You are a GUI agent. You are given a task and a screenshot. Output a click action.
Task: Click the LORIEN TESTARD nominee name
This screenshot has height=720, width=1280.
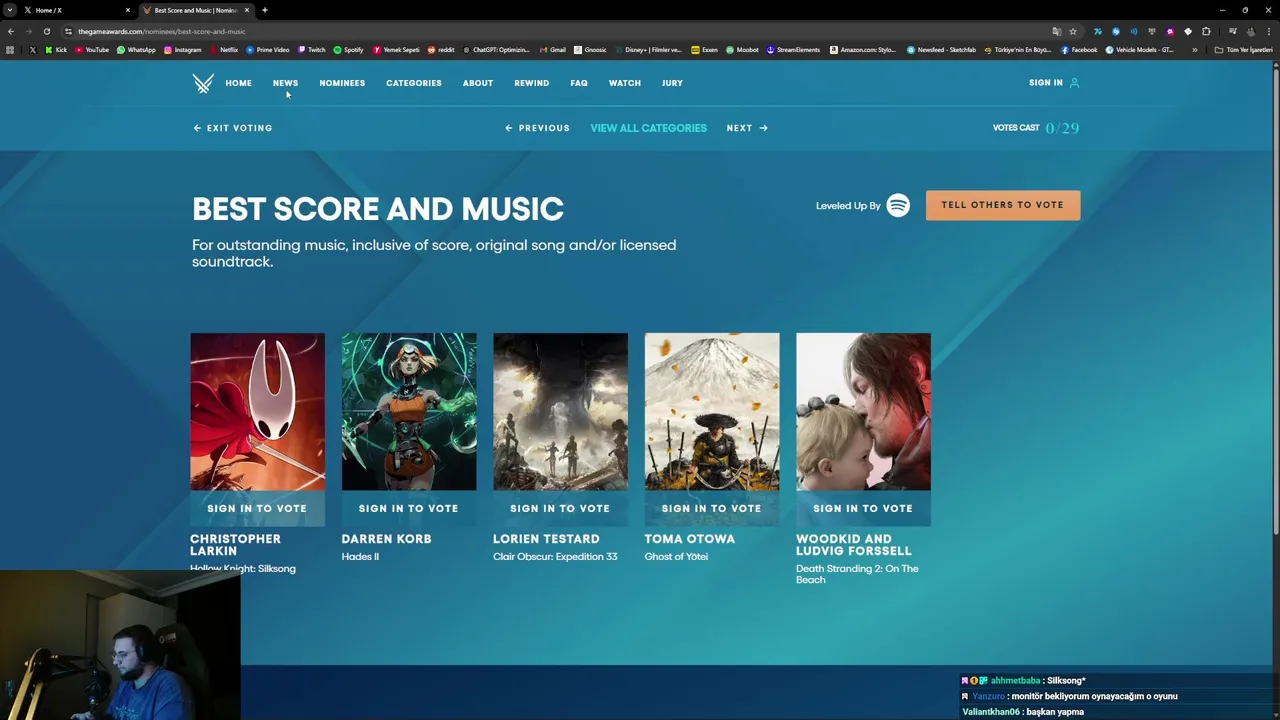(x=546, y=539)
